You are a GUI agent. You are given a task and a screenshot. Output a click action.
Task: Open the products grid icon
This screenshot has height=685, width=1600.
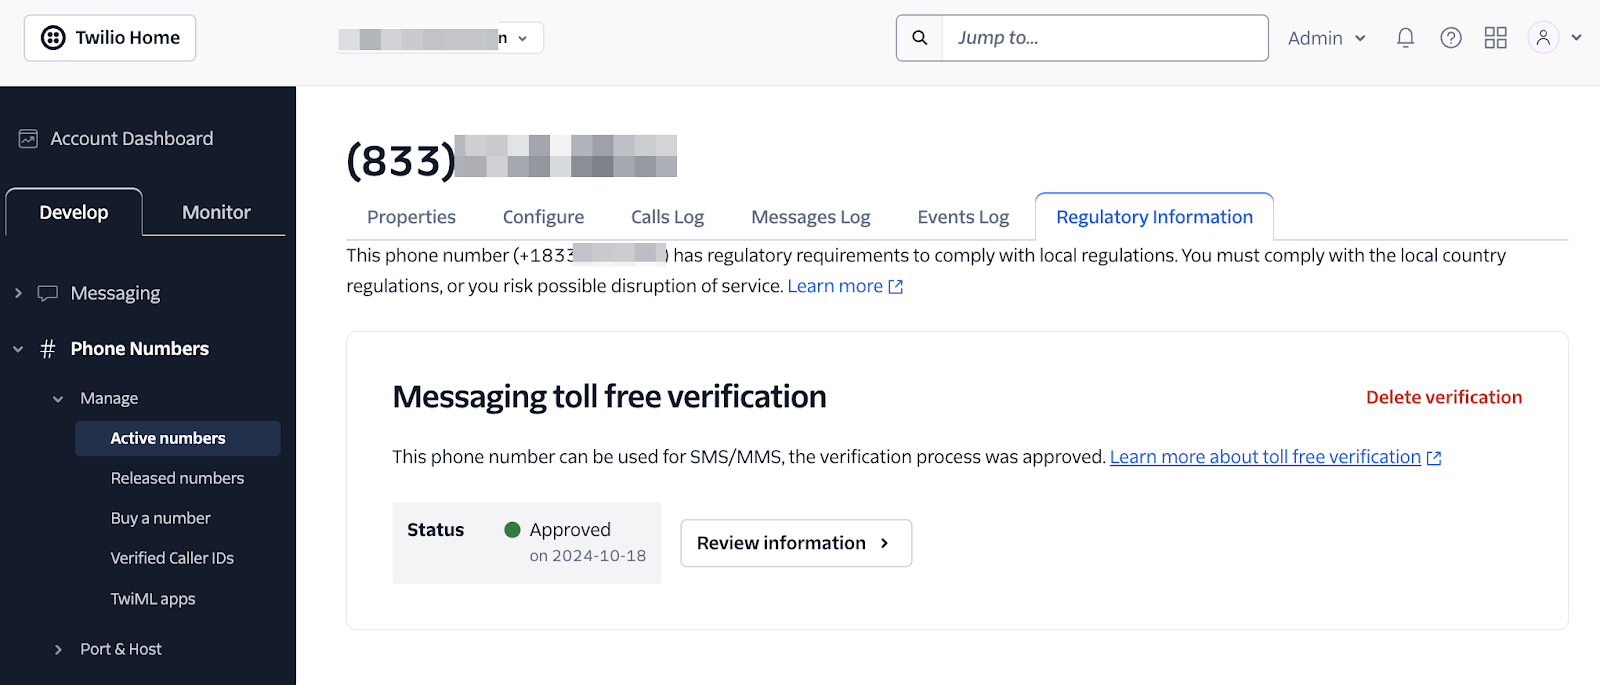1496,38
